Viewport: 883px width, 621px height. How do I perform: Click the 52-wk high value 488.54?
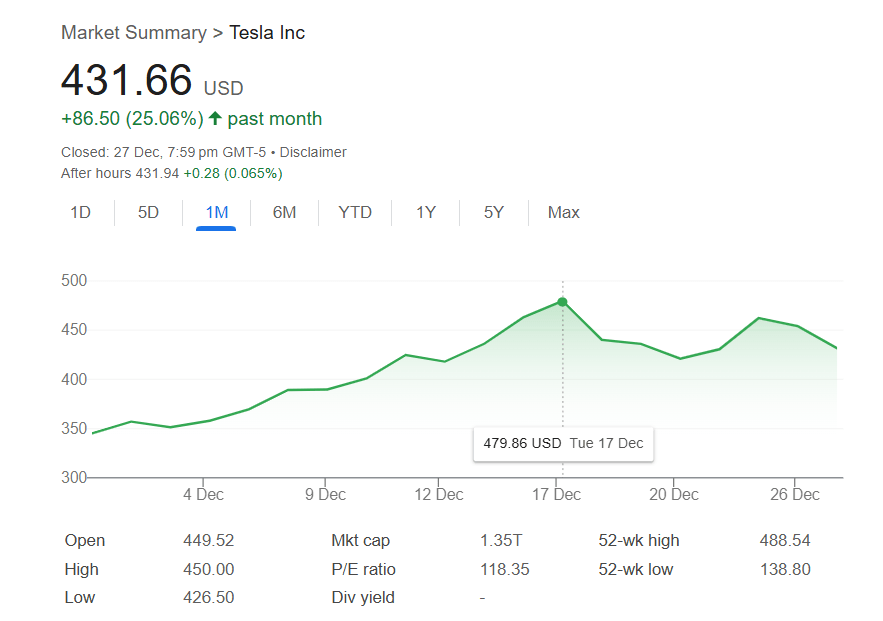[785, 540]
